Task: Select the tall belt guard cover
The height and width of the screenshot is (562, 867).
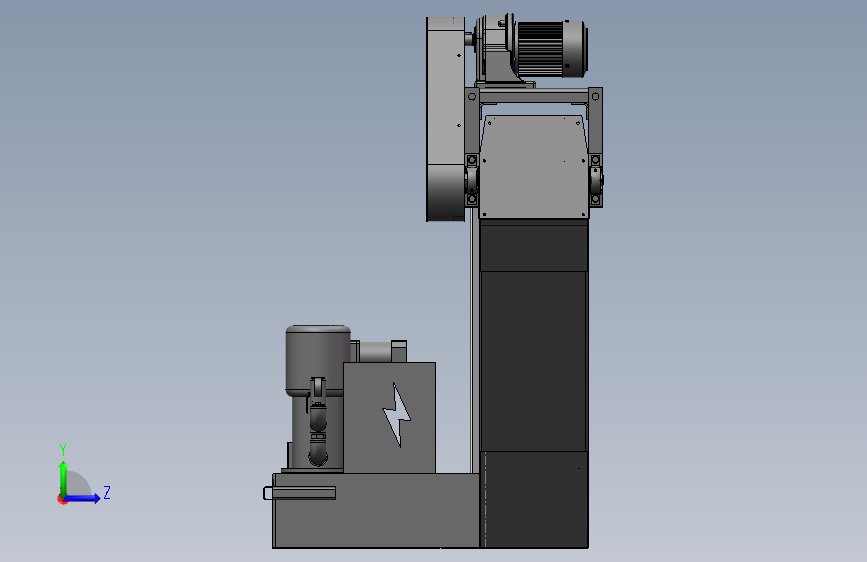Action: pos(446,119)
